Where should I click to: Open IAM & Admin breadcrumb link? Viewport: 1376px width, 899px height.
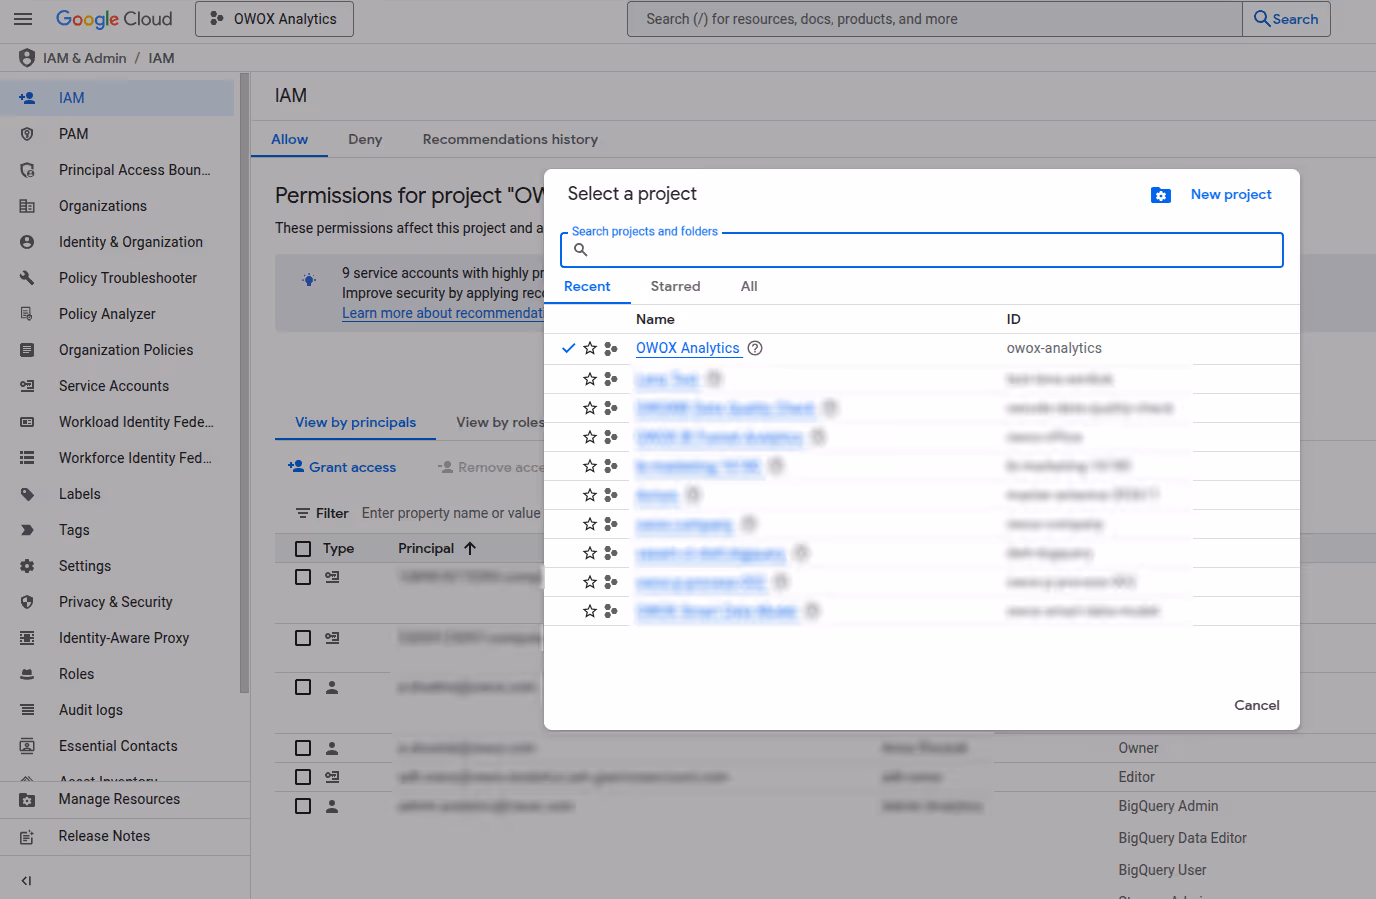[85, 58]
